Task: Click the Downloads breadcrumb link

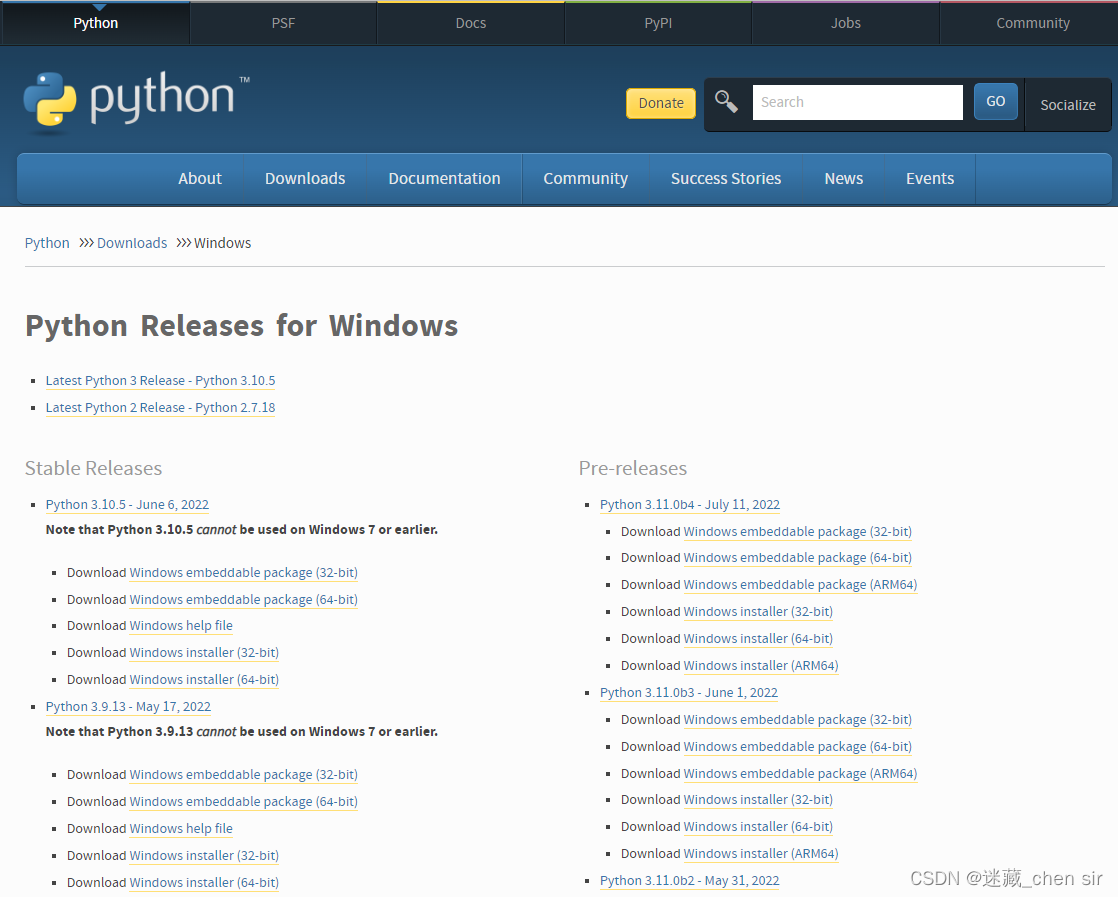Action: pyautogui.click(x=132, y=243)
